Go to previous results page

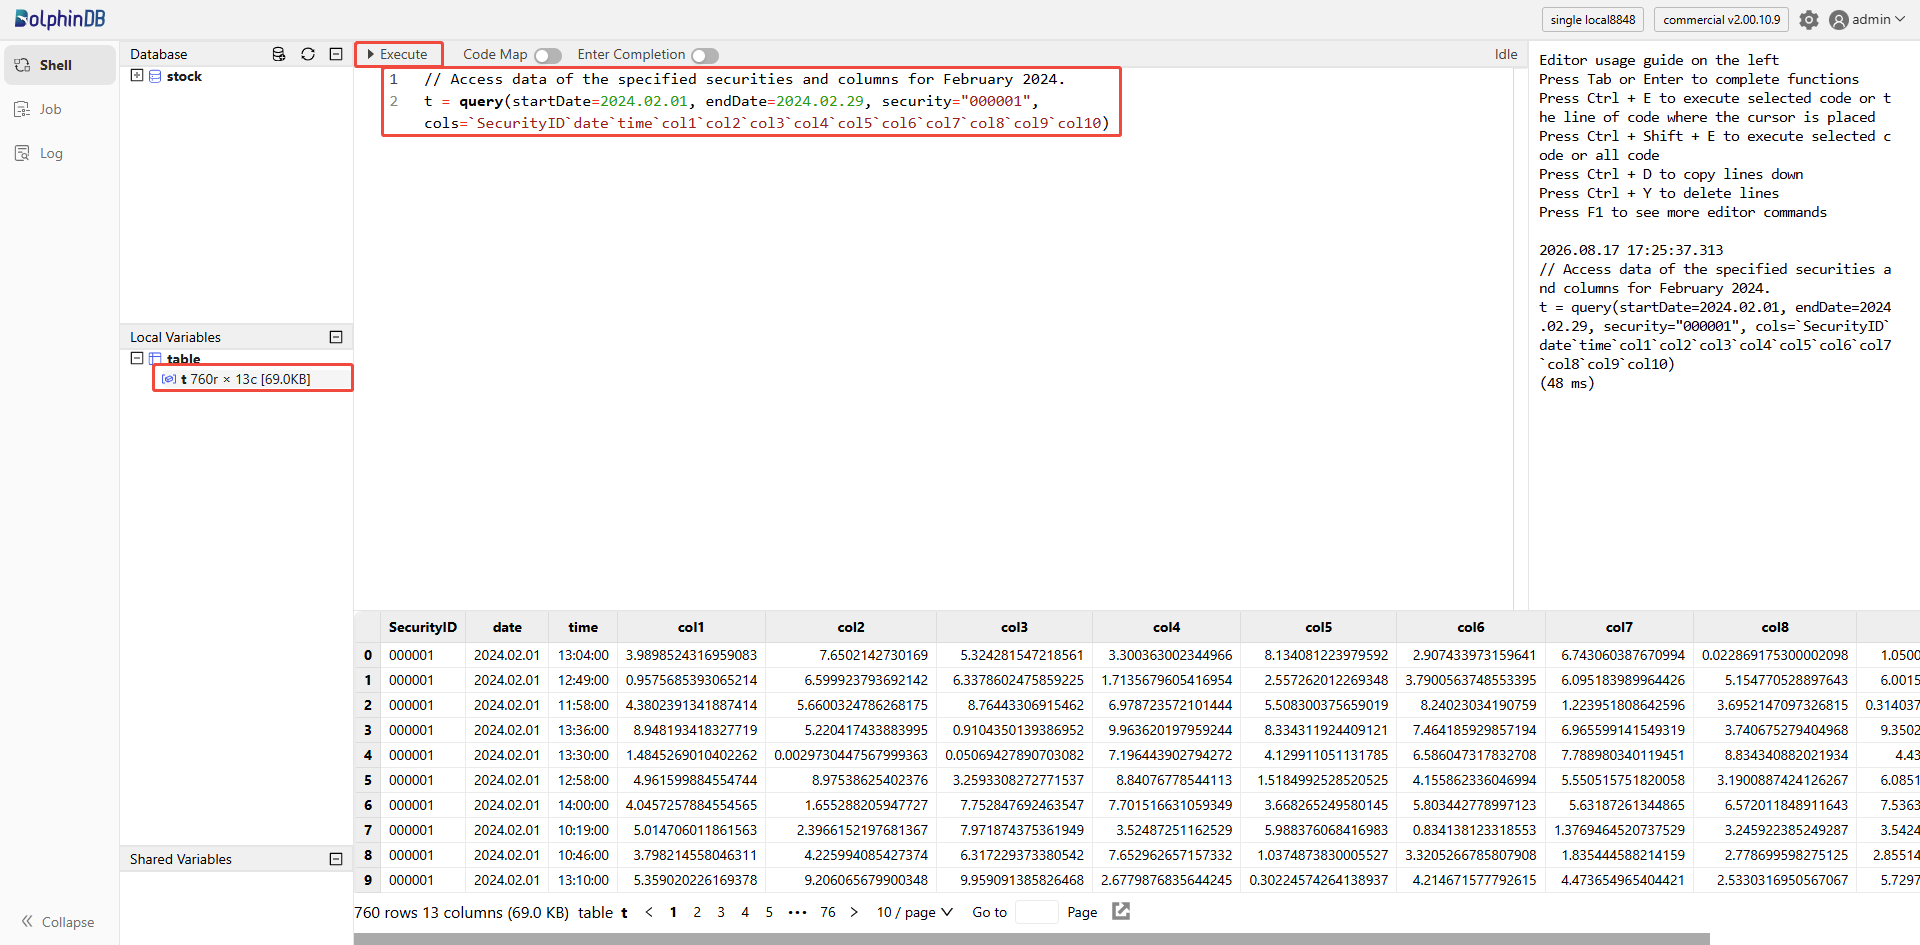(649, 912)
